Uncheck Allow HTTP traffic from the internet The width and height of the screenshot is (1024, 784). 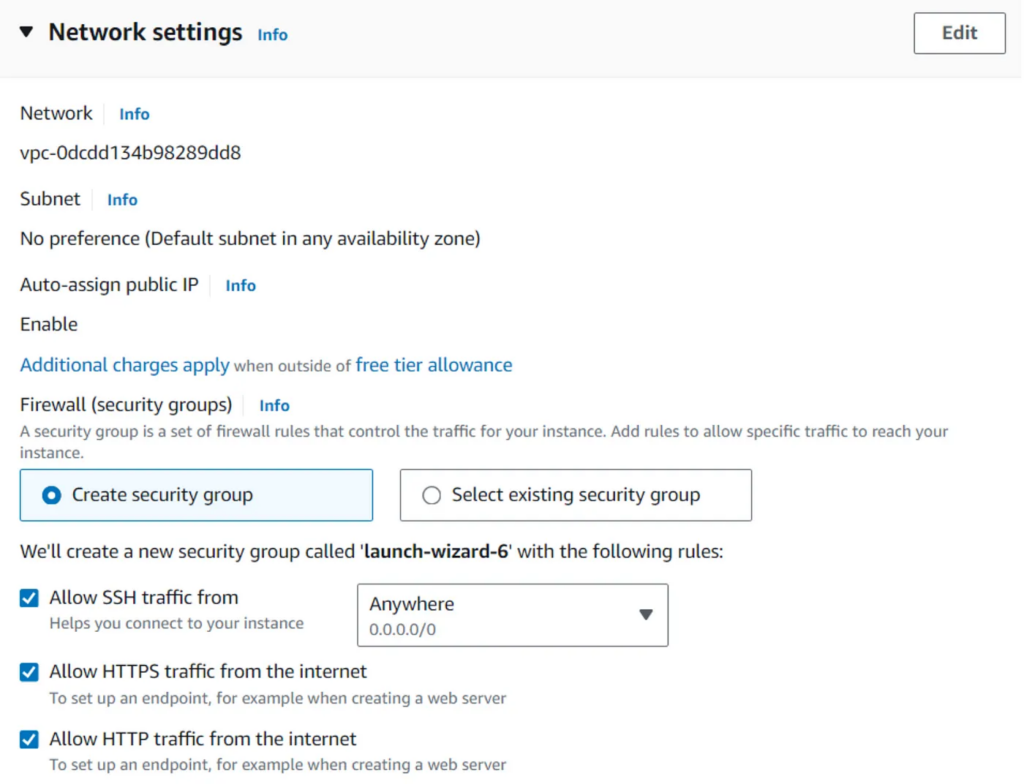click(x=29, y=740)
